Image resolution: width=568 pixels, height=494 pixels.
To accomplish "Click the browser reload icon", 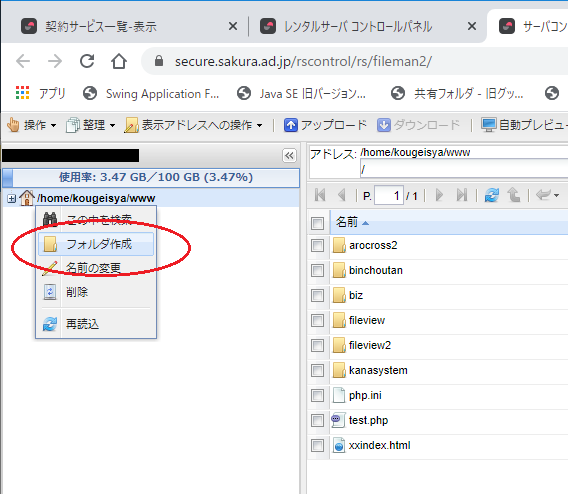I will [87, 61].
